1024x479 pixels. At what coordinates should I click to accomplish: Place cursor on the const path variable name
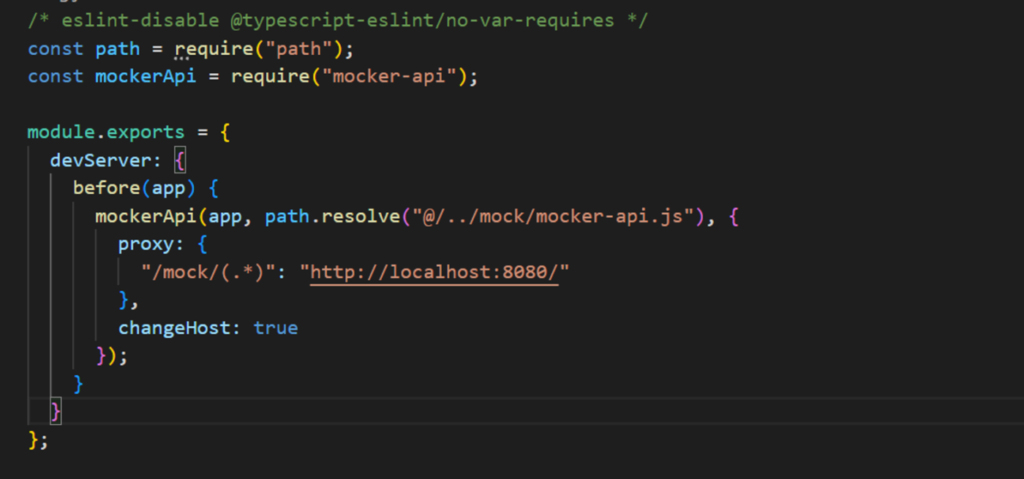(117, 48)
